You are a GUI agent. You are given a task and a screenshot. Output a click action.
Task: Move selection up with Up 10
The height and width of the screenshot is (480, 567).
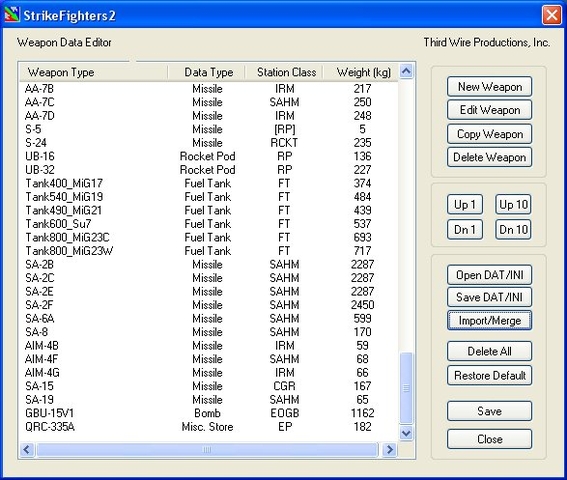click(x=513, y=205)
